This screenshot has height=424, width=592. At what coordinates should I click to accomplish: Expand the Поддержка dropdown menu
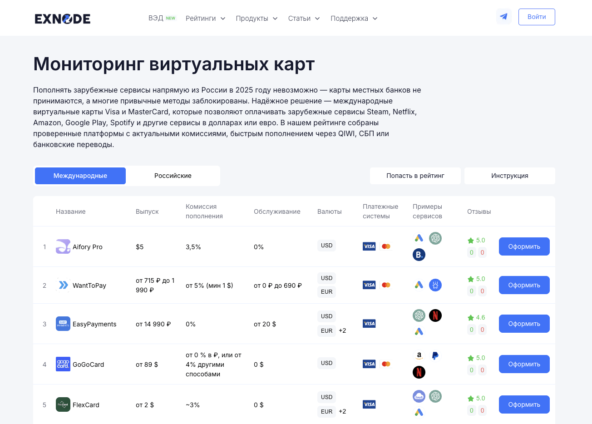tap(354, 18)
